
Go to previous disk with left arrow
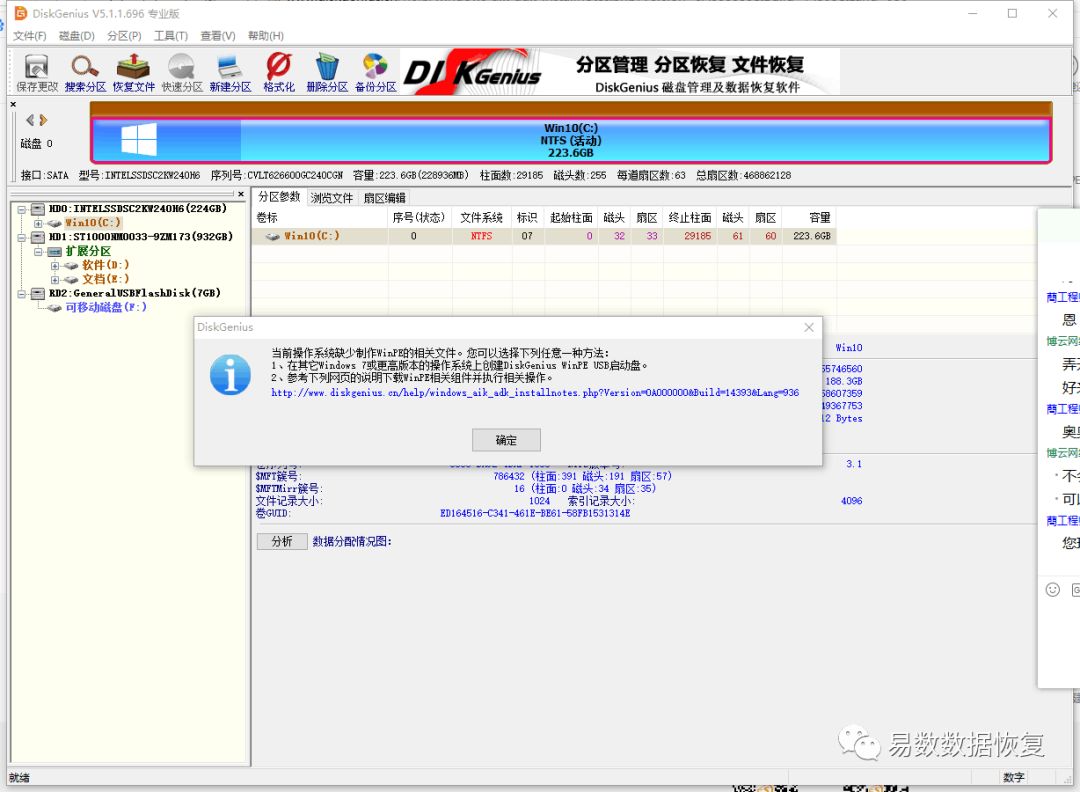[x=30, y=121]
